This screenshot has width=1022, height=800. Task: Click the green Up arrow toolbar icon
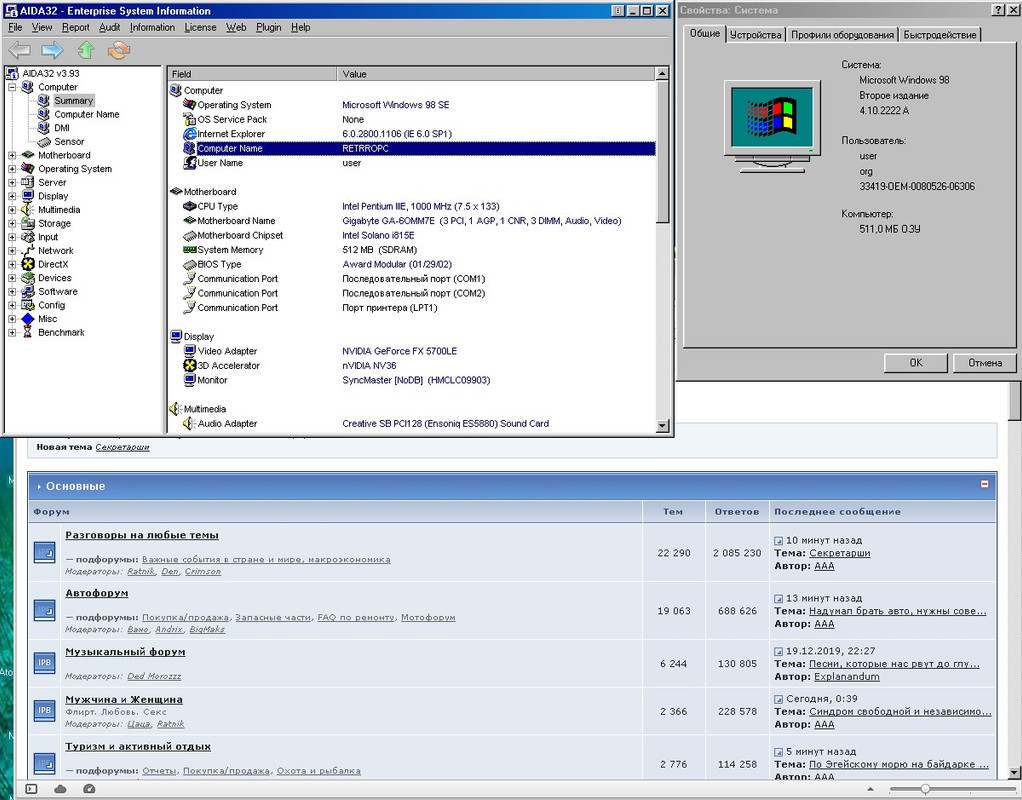[x=86, y=50]
